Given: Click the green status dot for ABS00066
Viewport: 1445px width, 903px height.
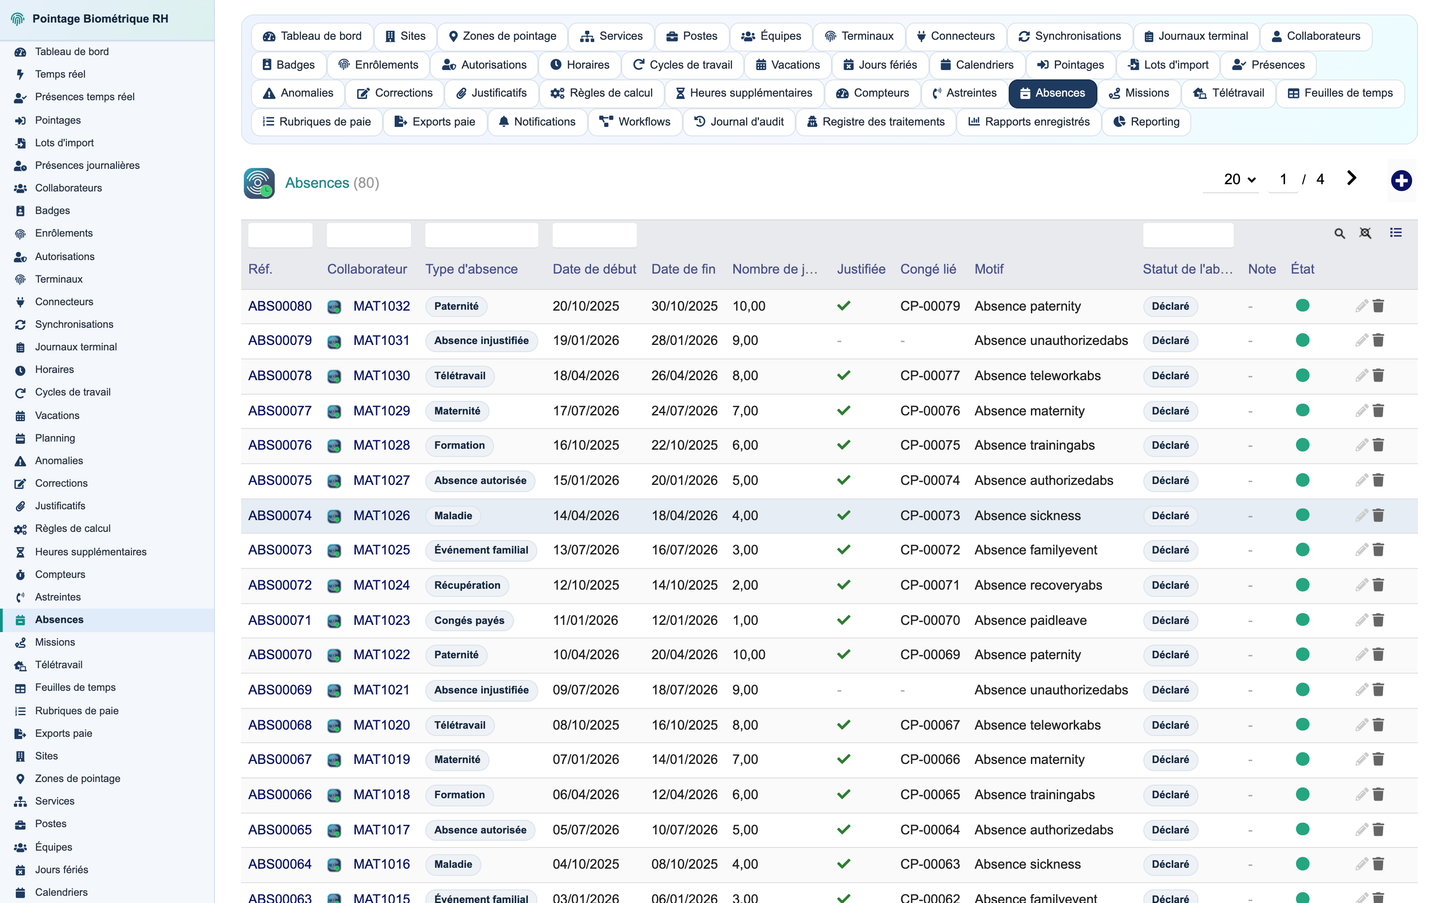Looking at the screenshot, I should point(1302,794).
